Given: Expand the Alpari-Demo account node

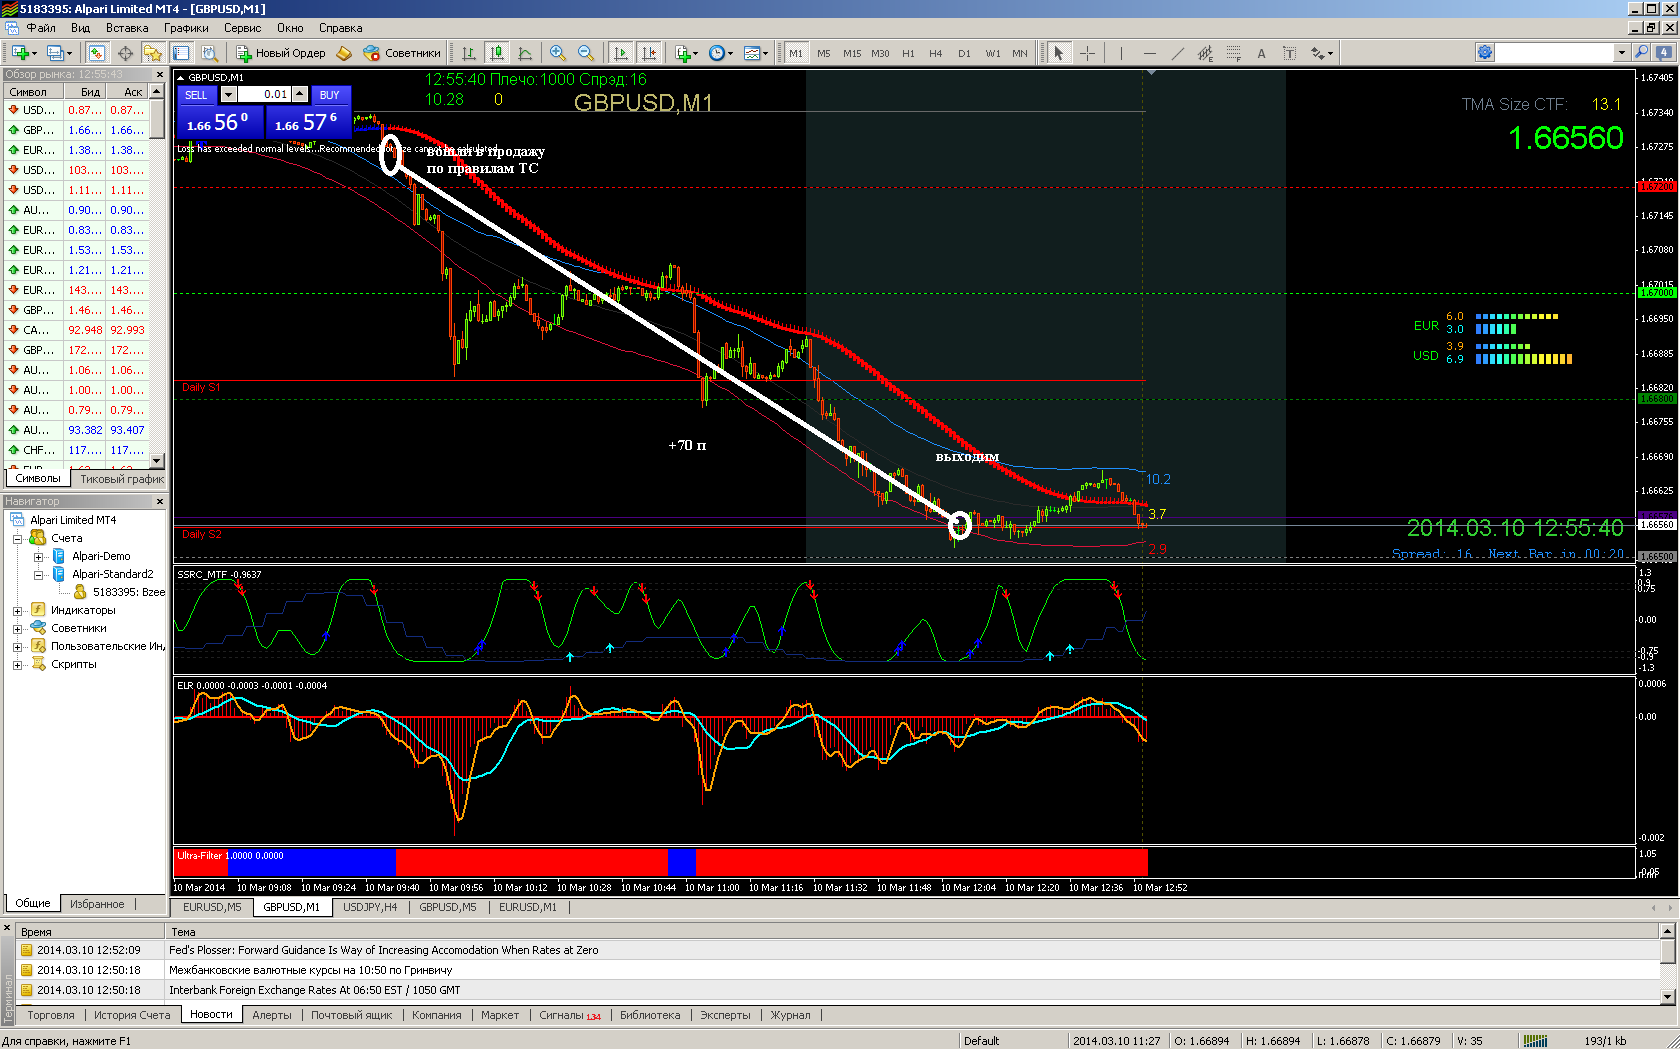Looking at the screenshot, I should 38,556.
